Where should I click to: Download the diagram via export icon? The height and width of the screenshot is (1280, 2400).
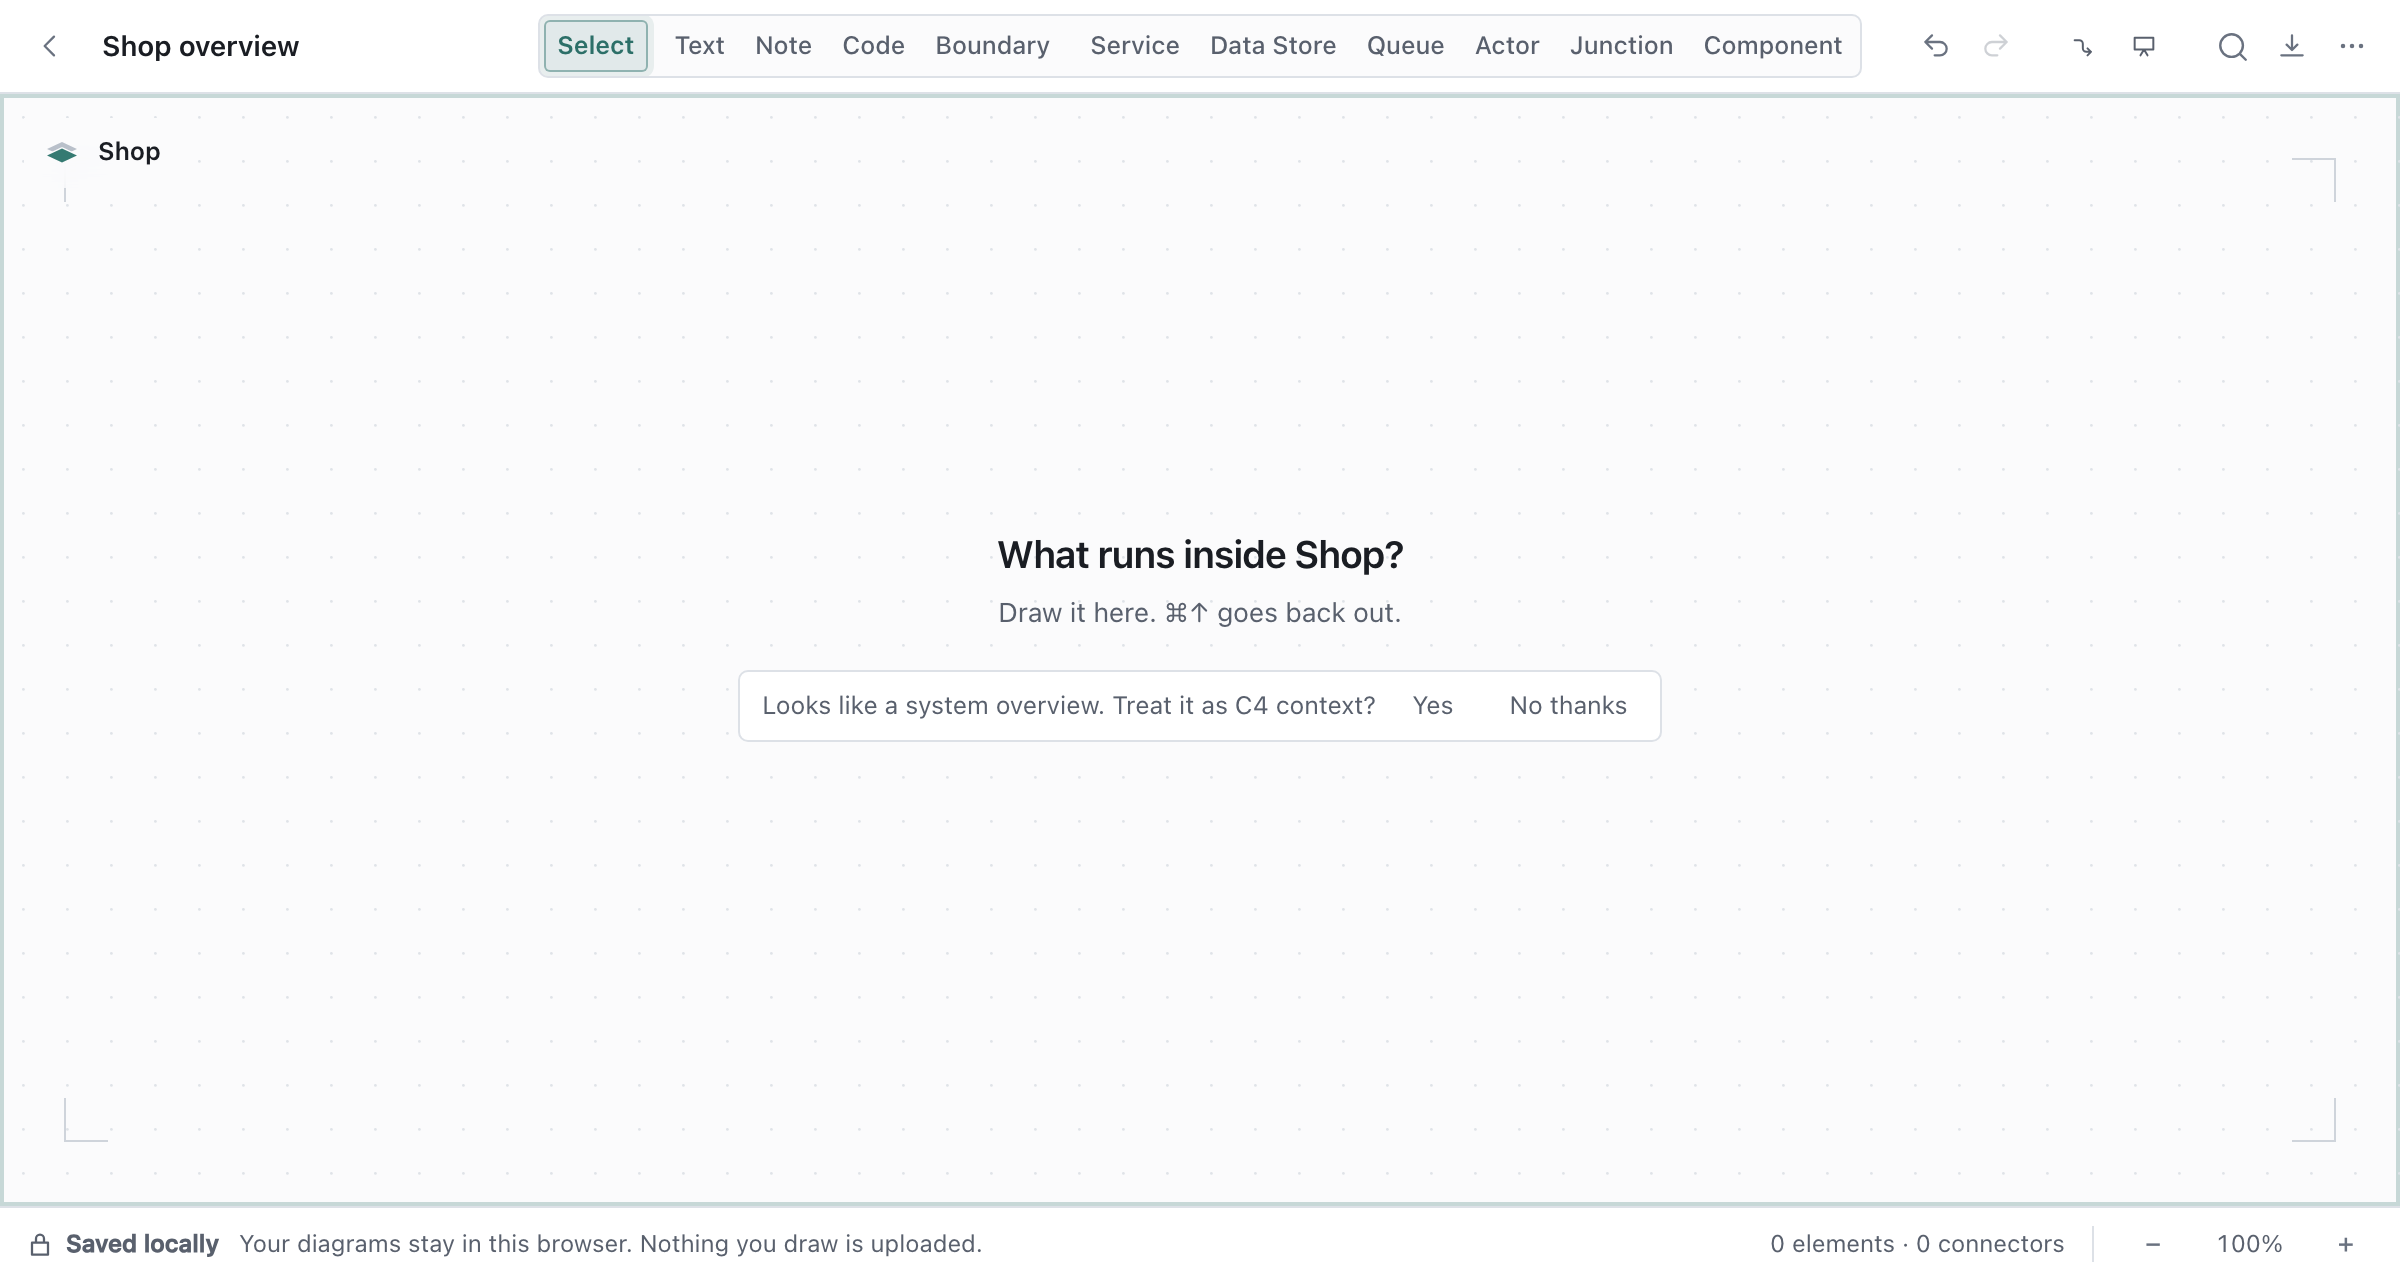click(2292, 46)
